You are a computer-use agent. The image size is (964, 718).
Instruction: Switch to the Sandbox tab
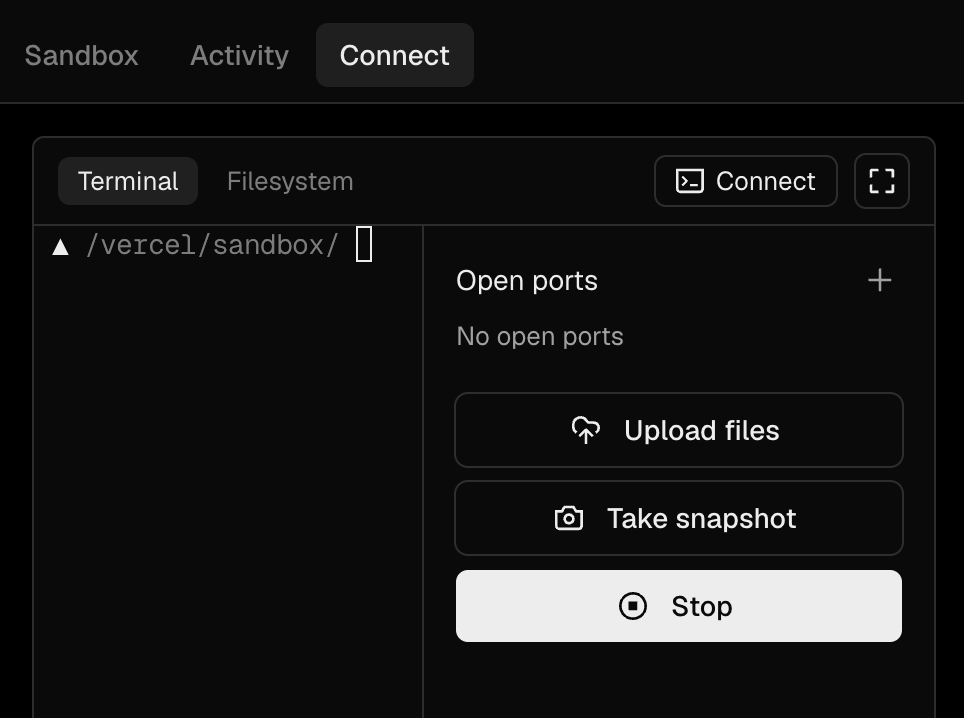tap(82, 55)
